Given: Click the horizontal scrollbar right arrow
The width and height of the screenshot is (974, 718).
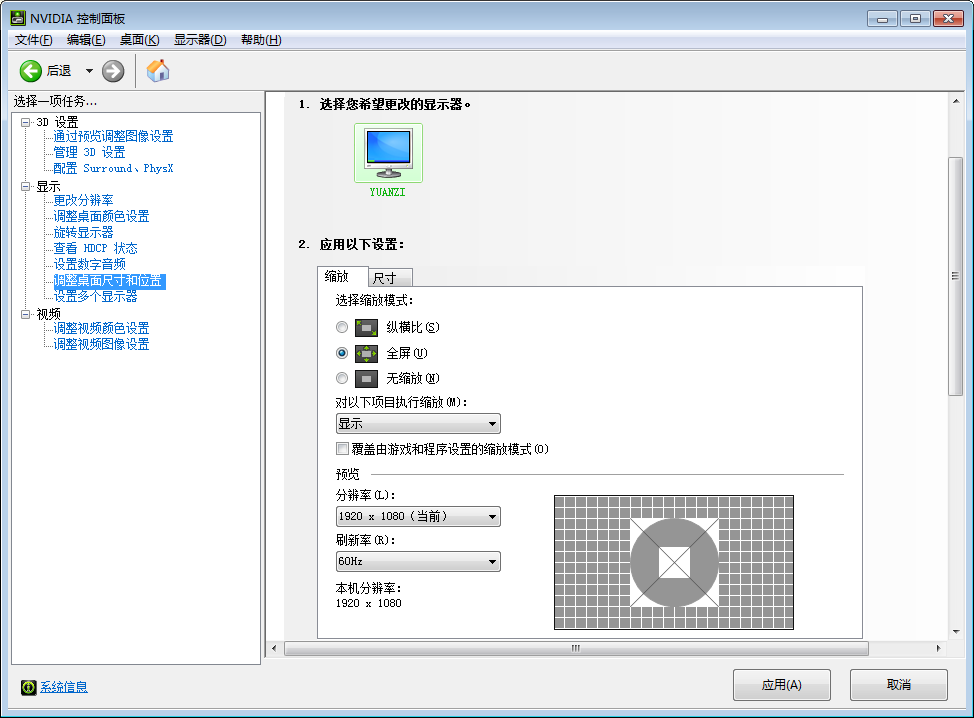Looking at the screenshot, I should 938,648.
